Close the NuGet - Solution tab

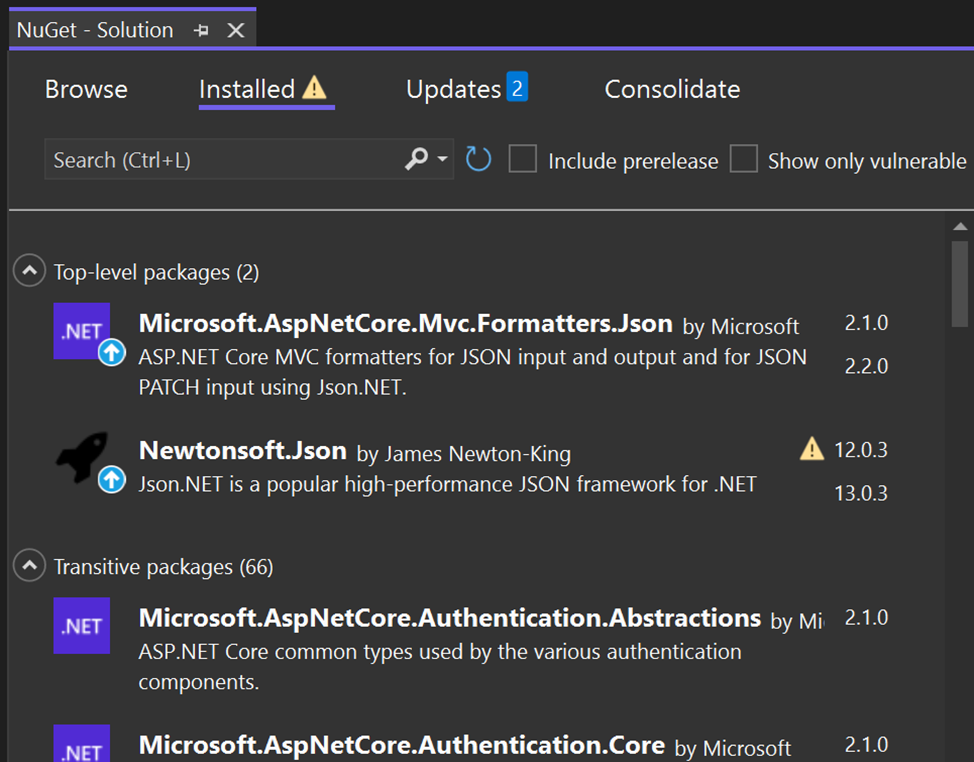pyautogui.click(x=236, y=30)
